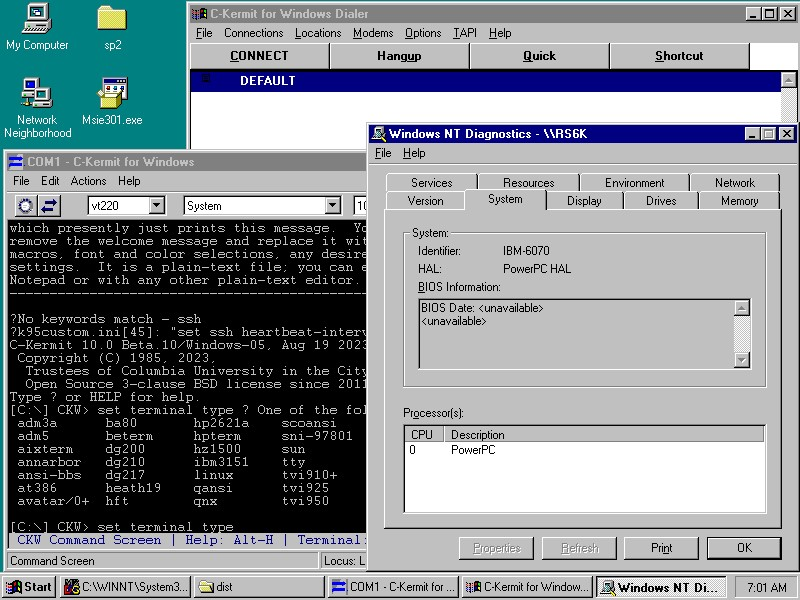
Task: Click the down arrow of the BIOS Information scrollbar
Action: click(741, 360)
